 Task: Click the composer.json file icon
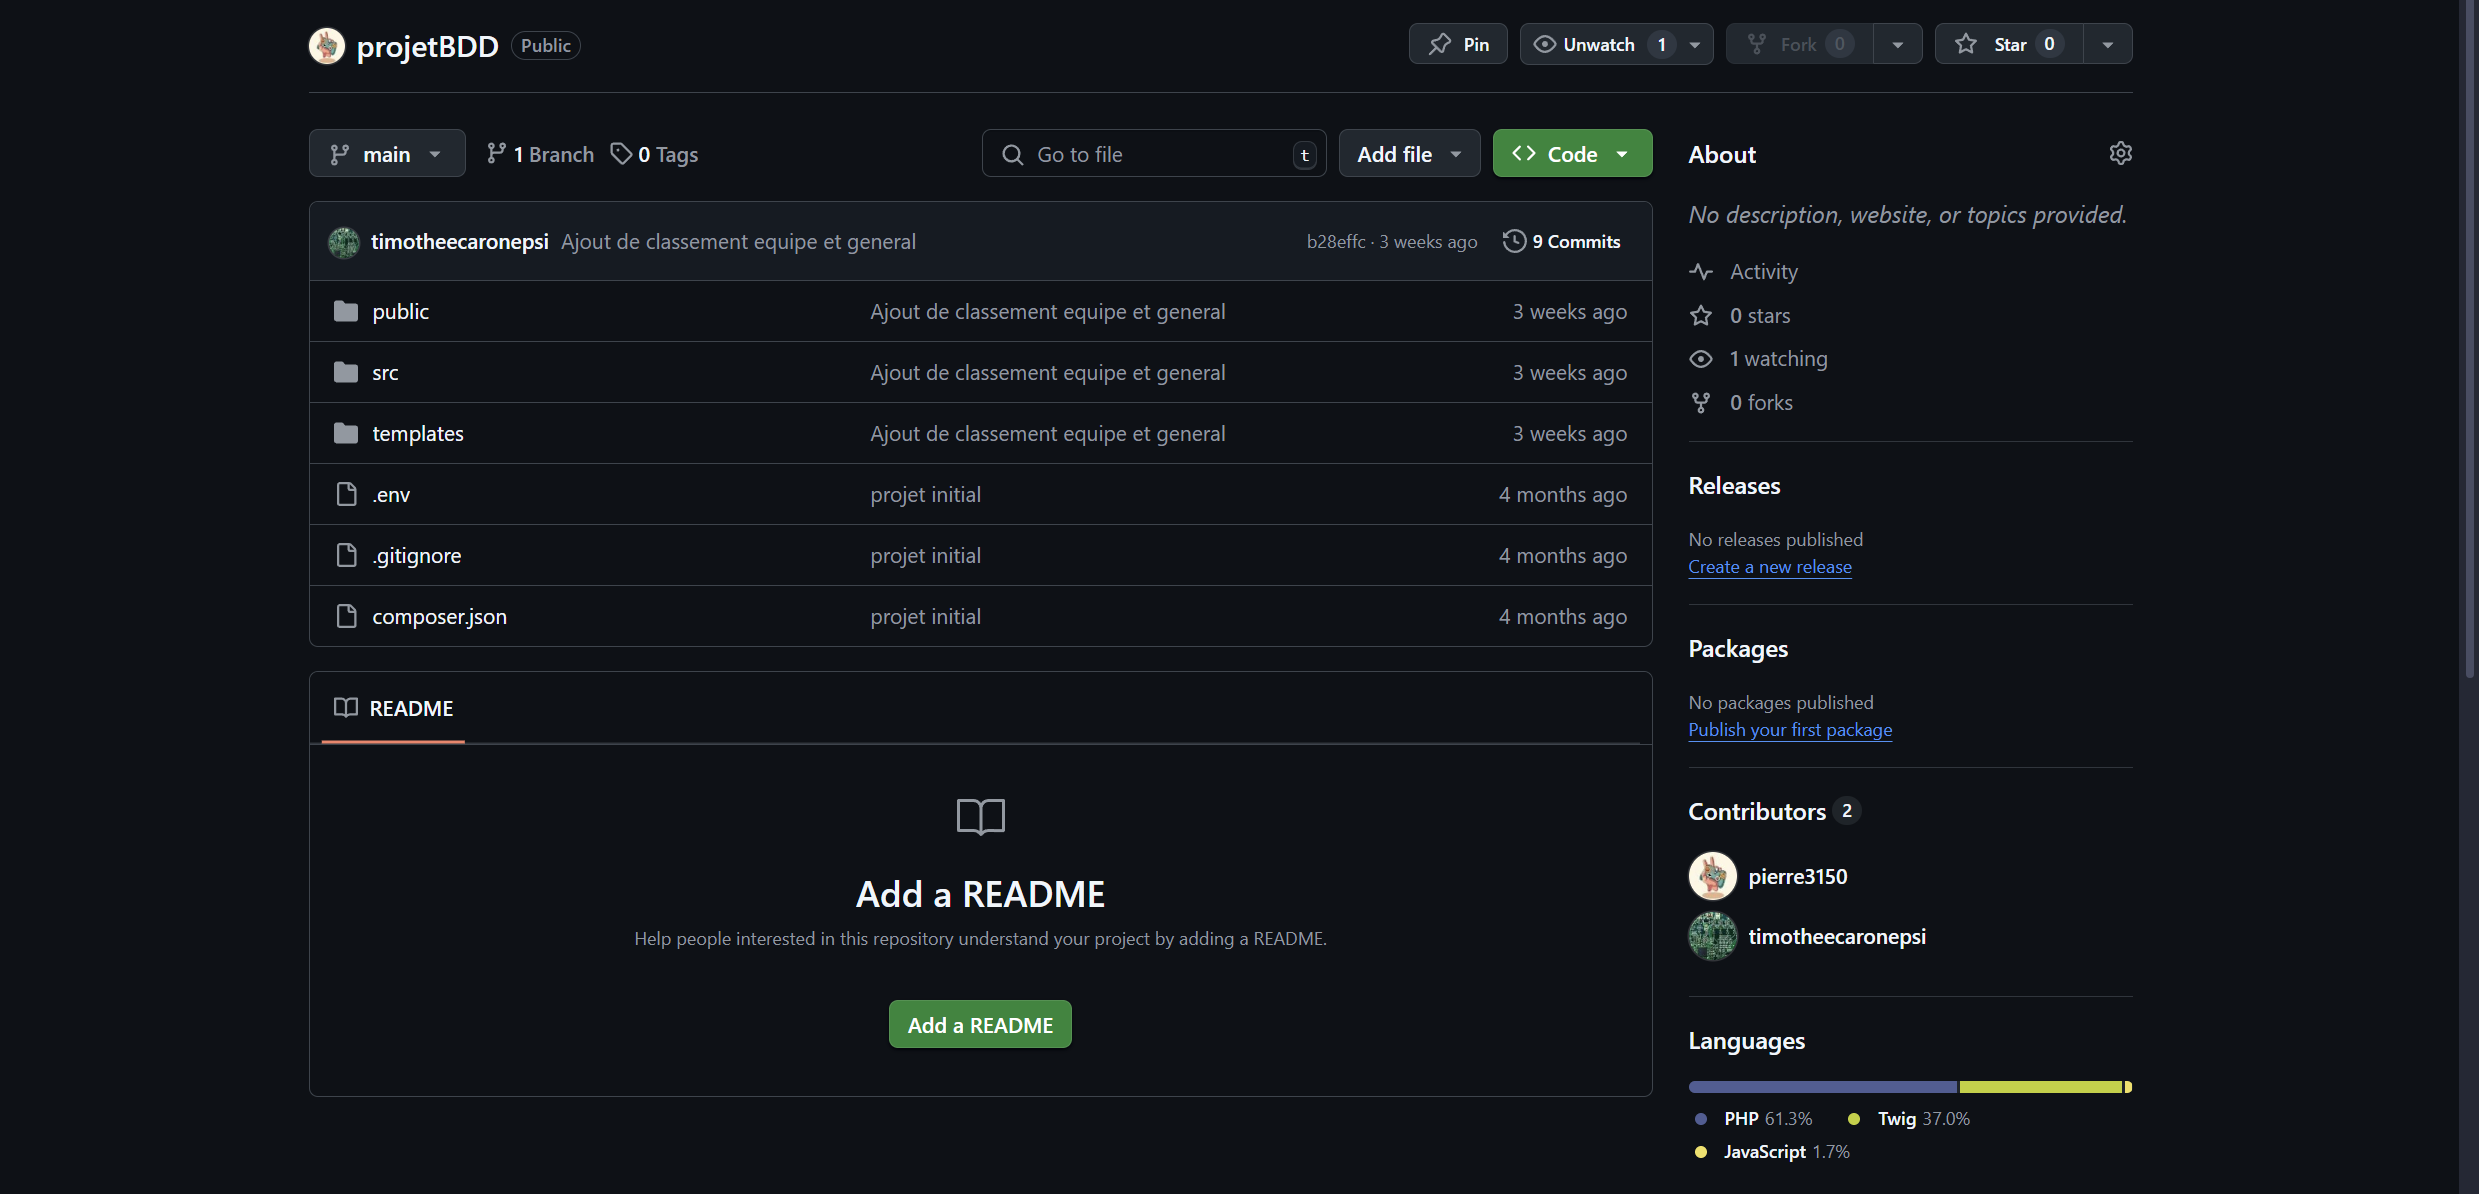[x=346, y=616]
